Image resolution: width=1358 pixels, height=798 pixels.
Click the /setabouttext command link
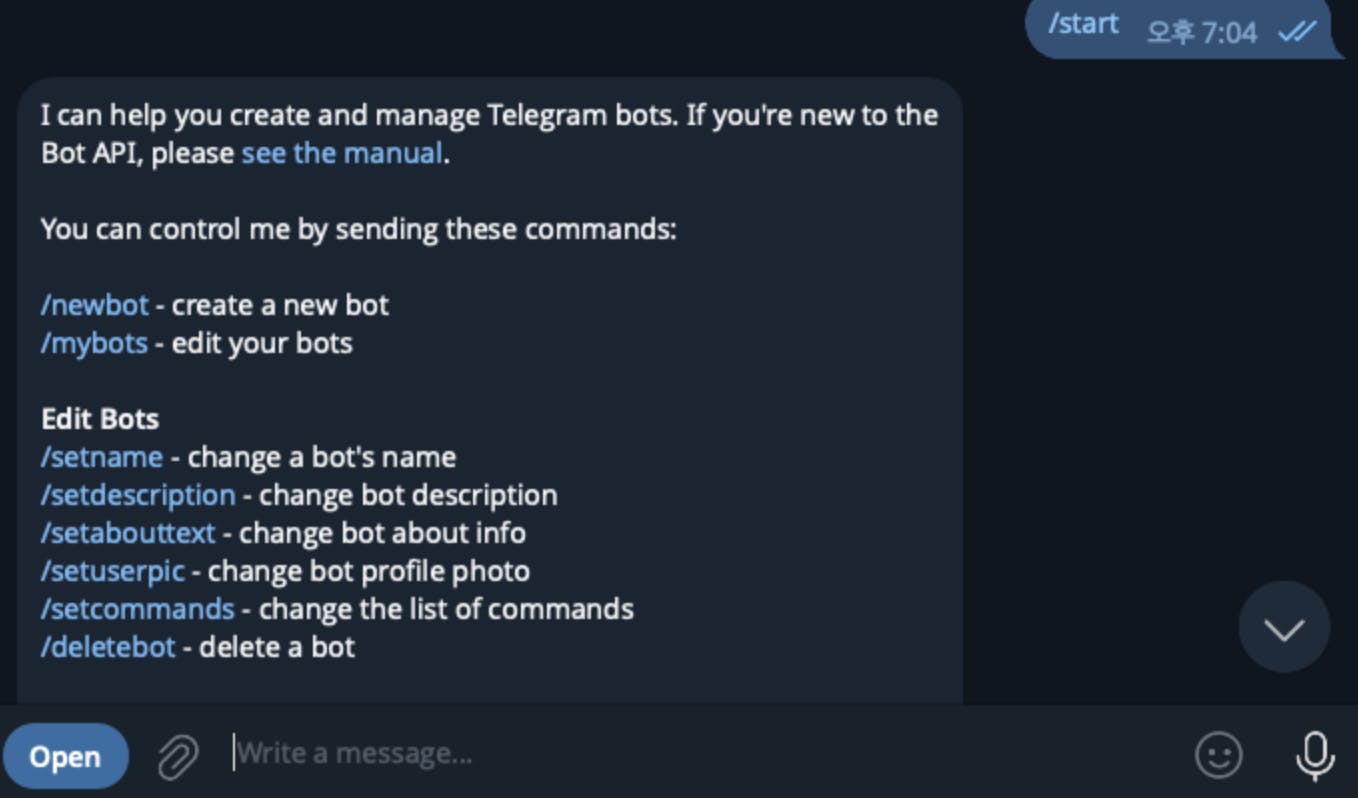(128, 533)
